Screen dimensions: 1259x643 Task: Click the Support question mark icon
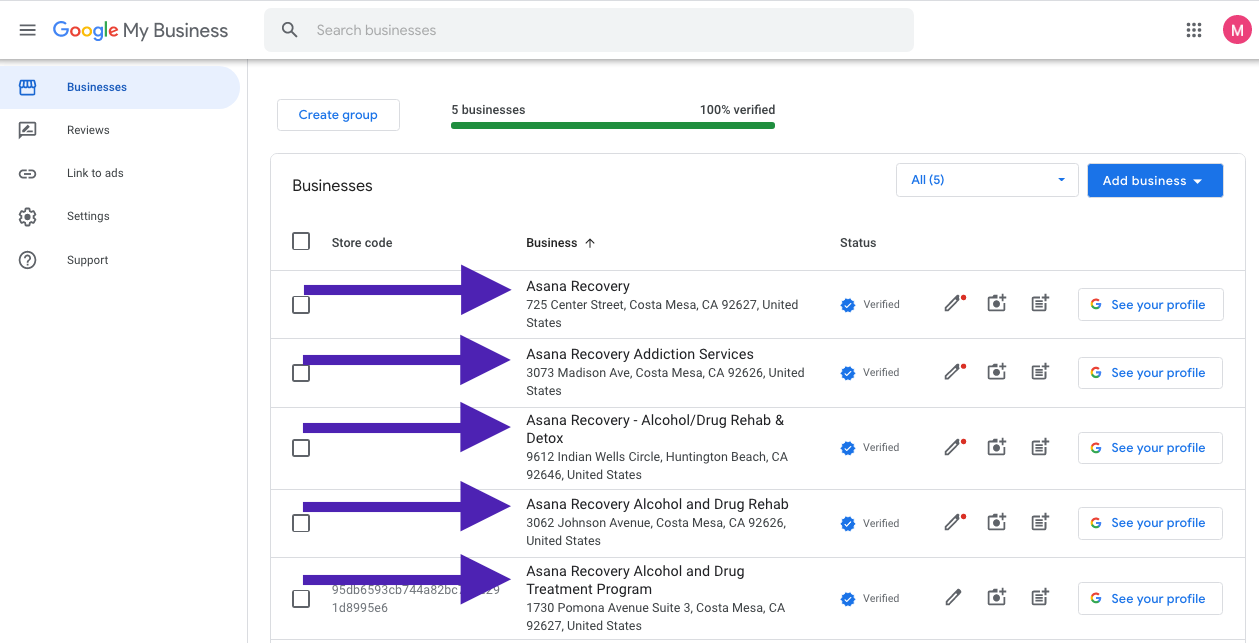tap(28, 260)
